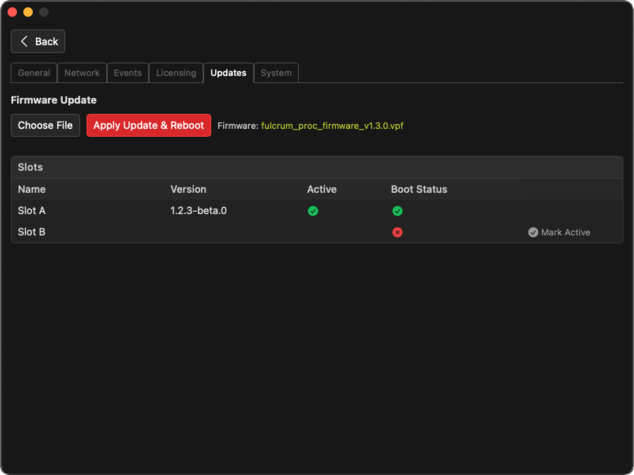
Task: Go to the Licensing tab
Action: pos(176,73)
